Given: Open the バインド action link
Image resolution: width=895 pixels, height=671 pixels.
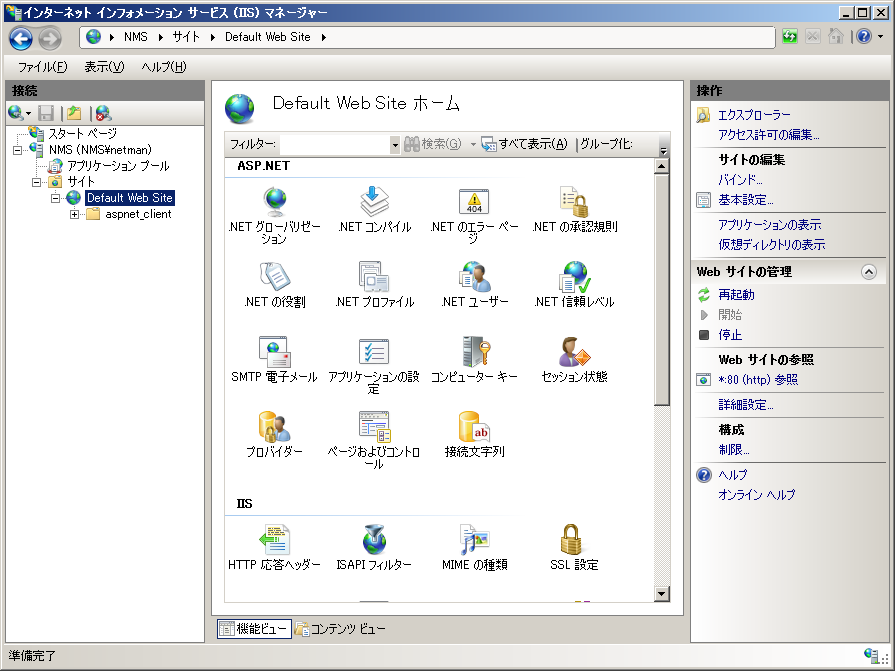Looking at the screenshot, I should (x=740, y=180).
